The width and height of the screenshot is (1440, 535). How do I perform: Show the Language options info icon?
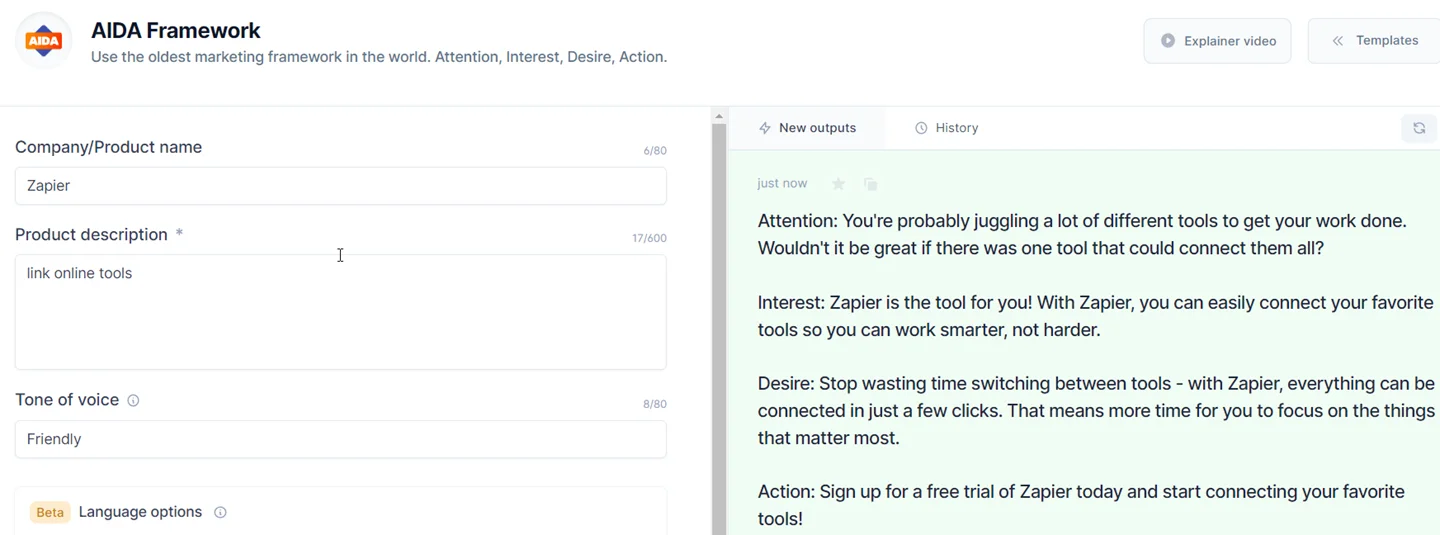(220, 512)
